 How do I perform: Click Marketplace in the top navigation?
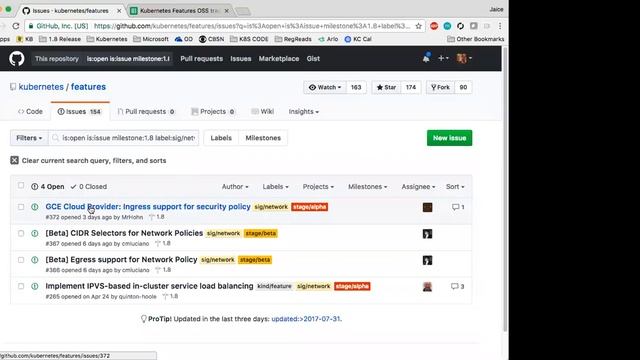point(279,59)
